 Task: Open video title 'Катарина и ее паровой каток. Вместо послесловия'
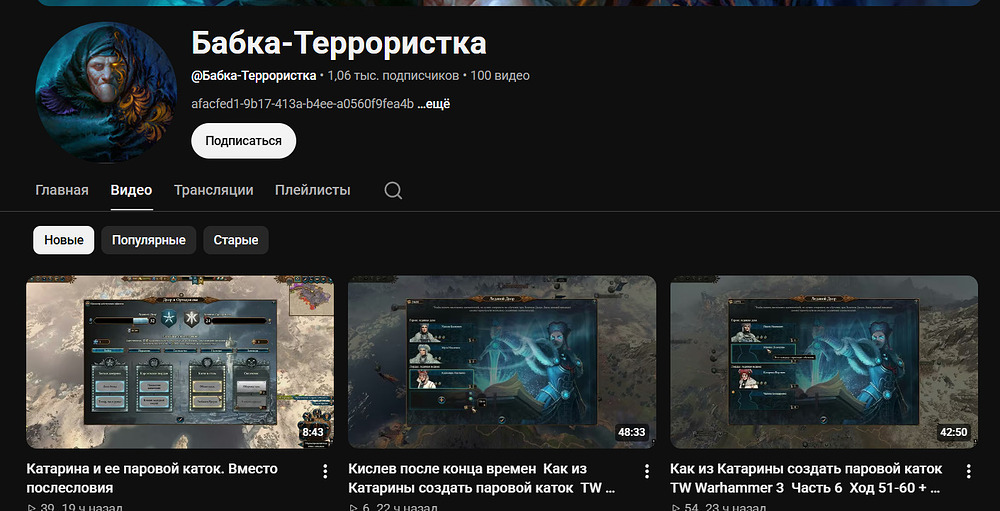[152, 478]
